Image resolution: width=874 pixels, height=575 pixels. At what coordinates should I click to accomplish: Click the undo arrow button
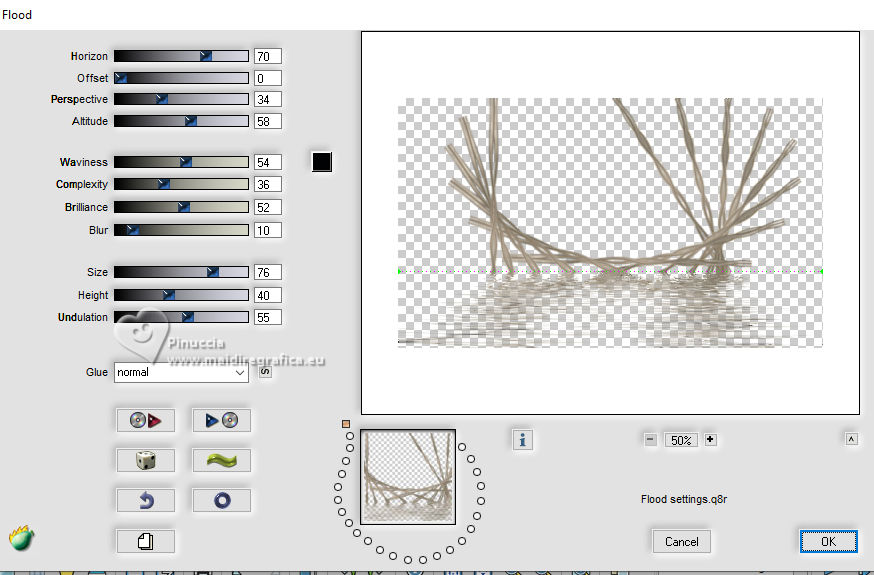click(x=146, y=501)
